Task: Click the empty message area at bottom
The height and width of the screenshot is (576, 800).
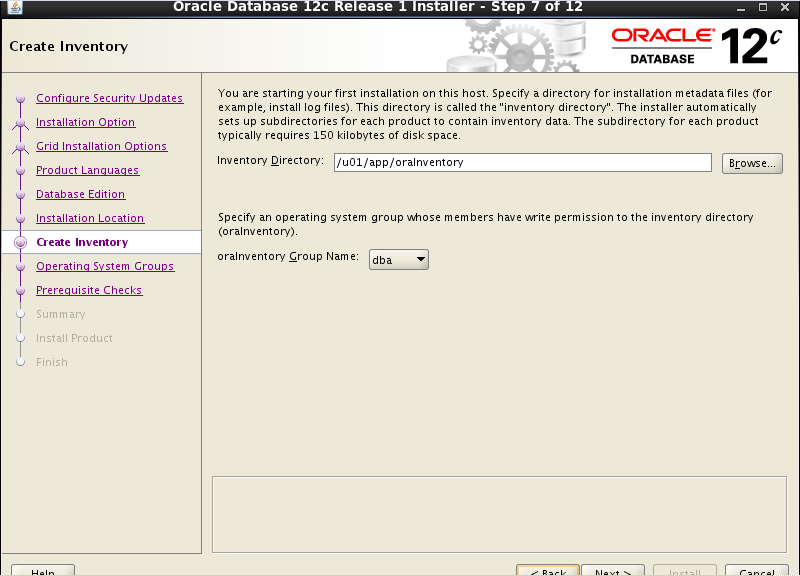Action: point(499,514)
